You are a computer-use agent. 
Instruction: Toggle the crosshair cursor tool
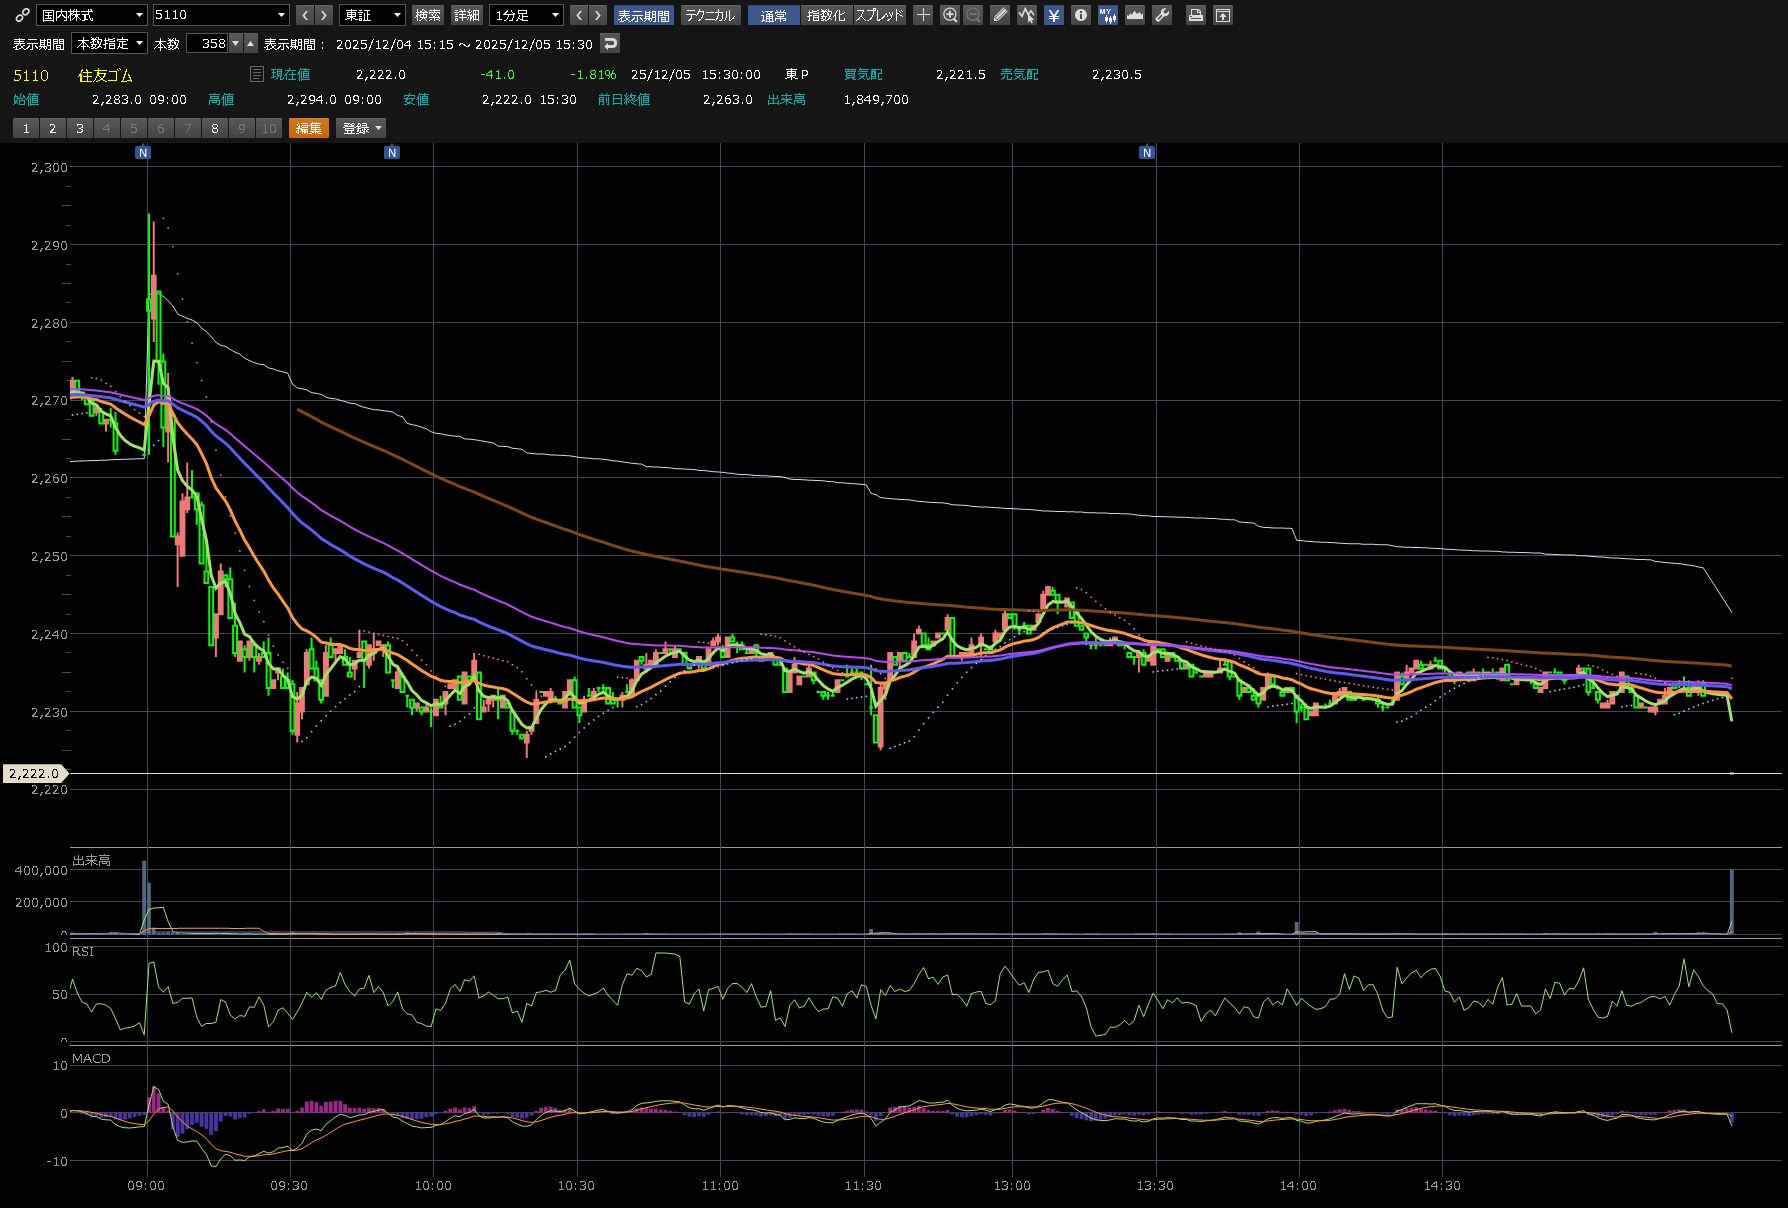pos(923,15)
